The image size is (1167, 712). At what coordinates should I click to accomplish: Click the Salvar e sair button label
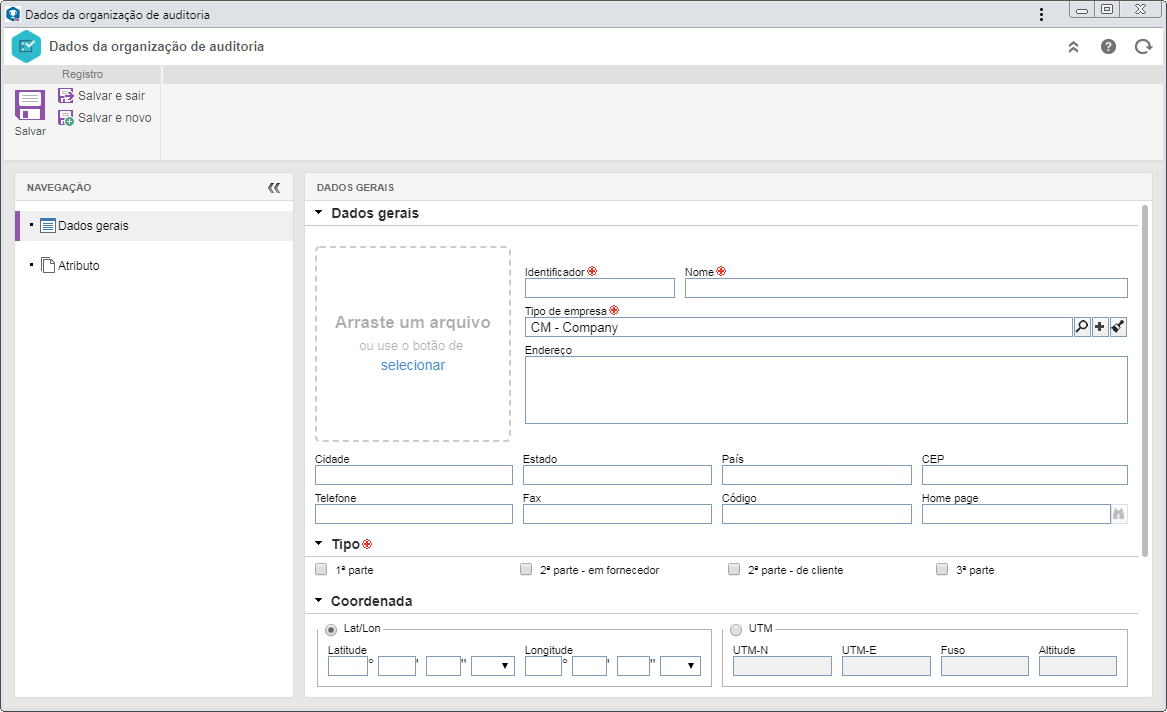click(112, 95)
